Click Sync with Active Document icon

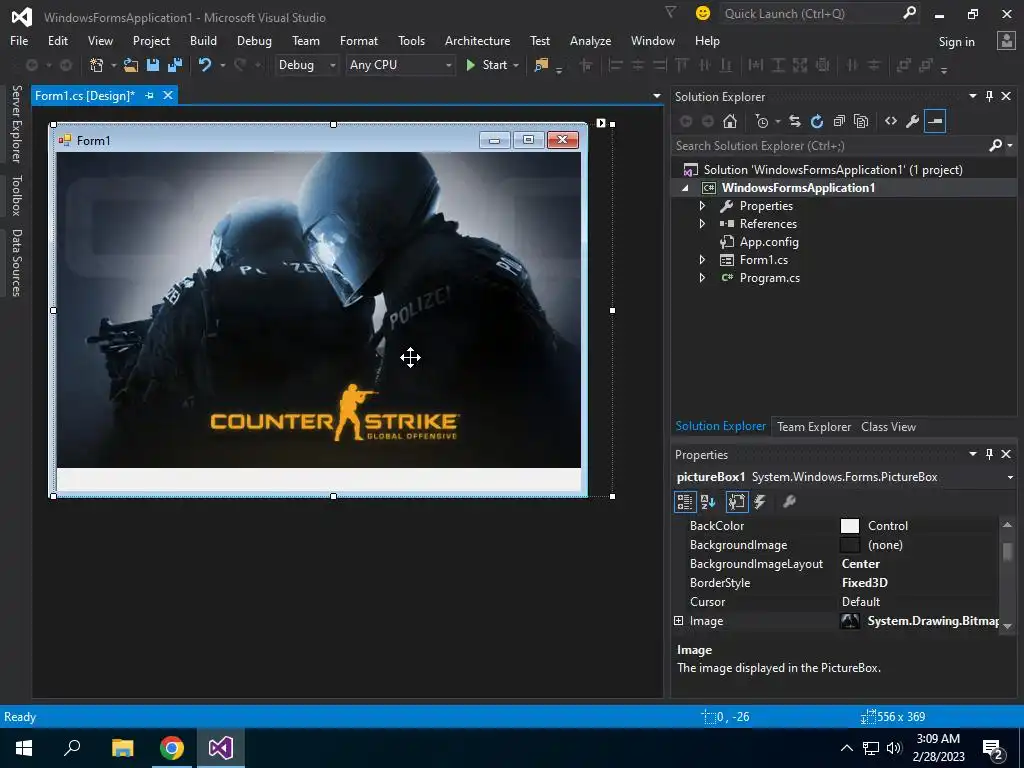coord(795,121)
